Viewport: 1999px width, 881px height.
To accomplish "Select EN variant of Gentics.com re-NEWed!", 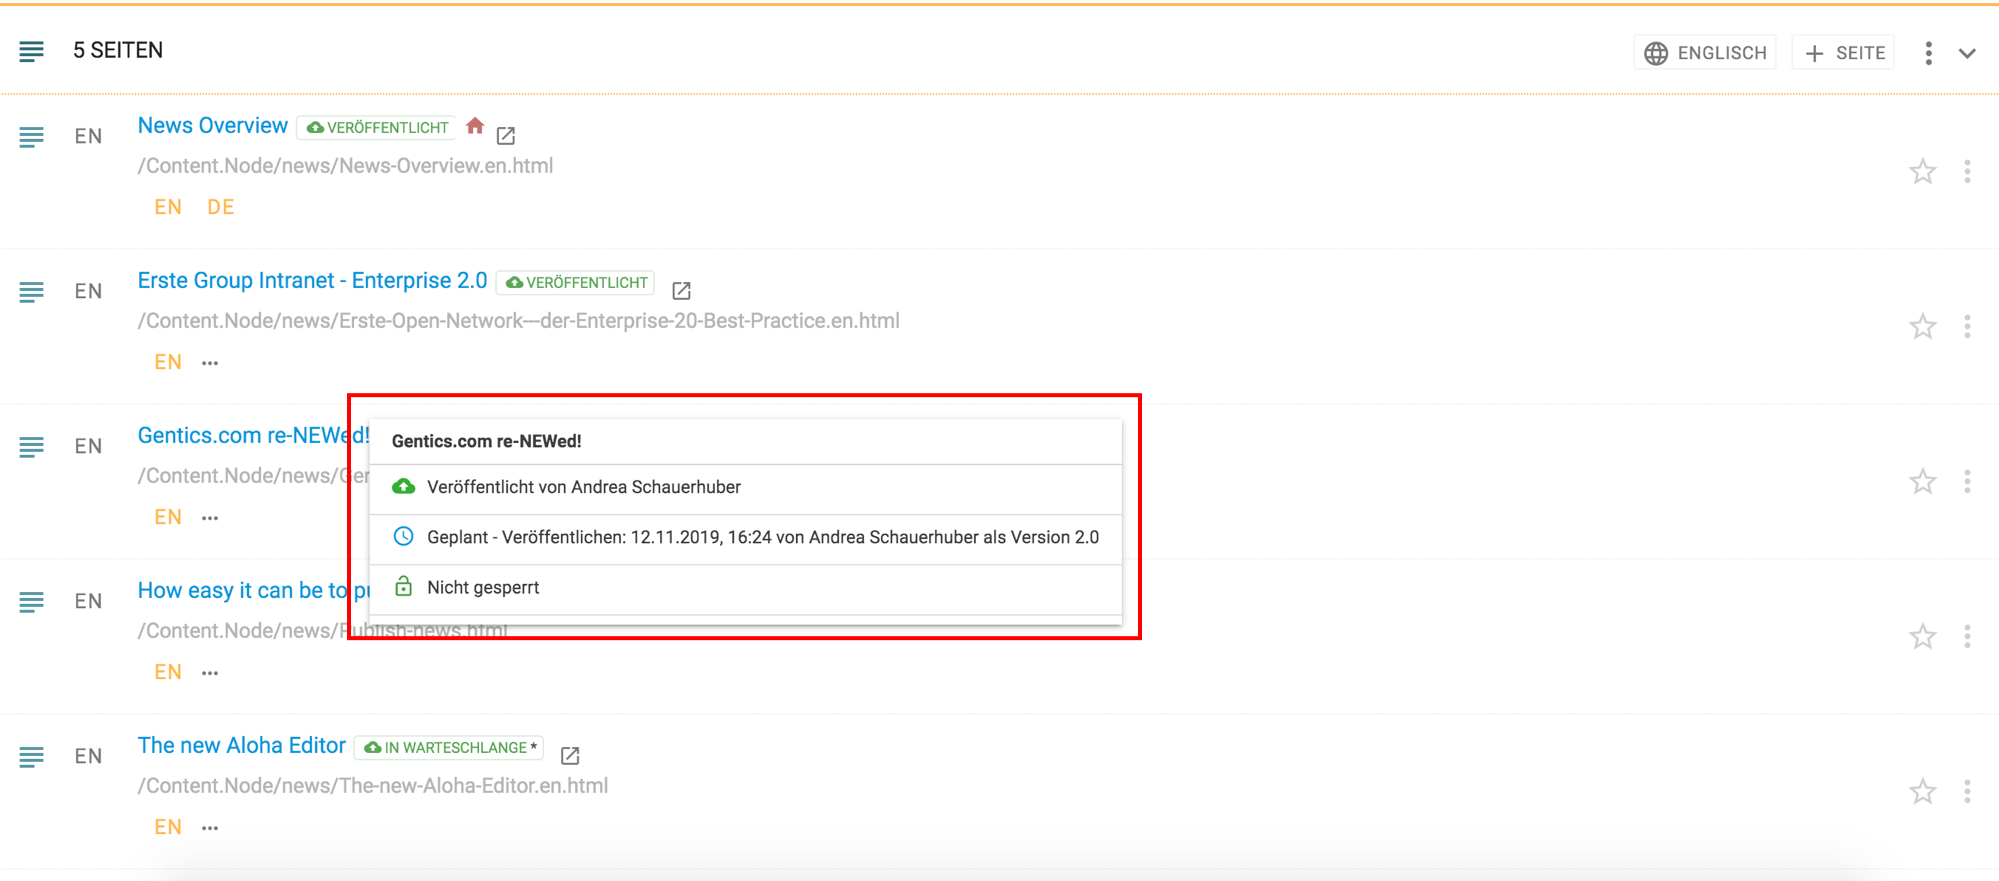I will coord(168,517).
